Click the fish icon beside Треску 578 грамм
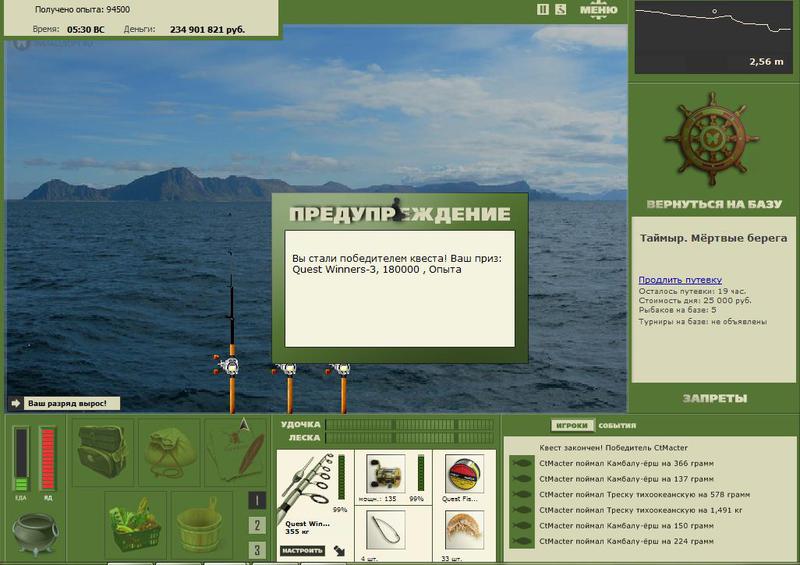Image resolution: width=800 pixels, height=565 pixels. click(521, 495)
